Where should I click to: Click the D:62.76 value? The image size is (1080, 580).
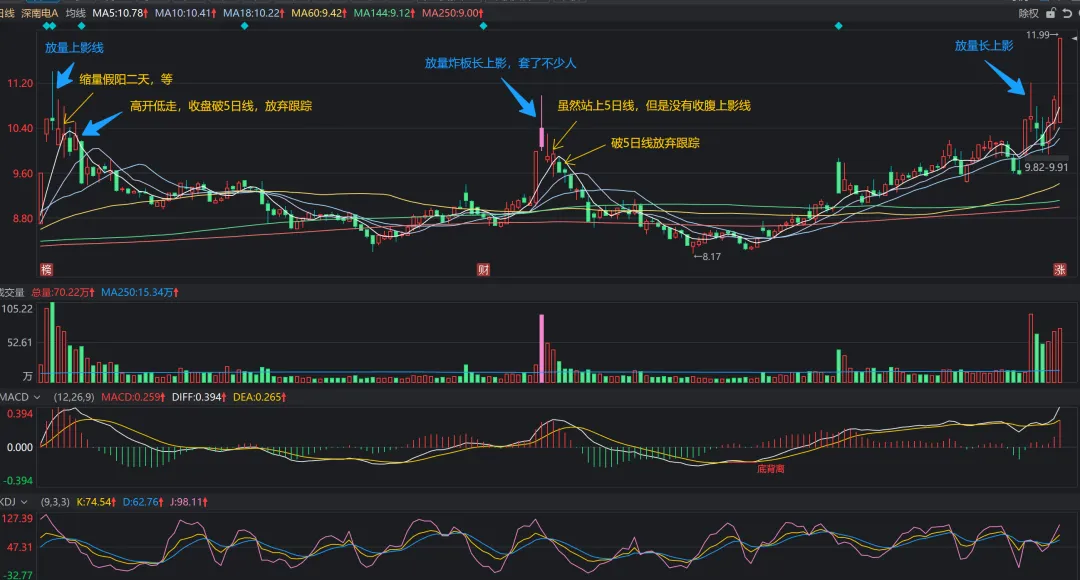(143, 502)
